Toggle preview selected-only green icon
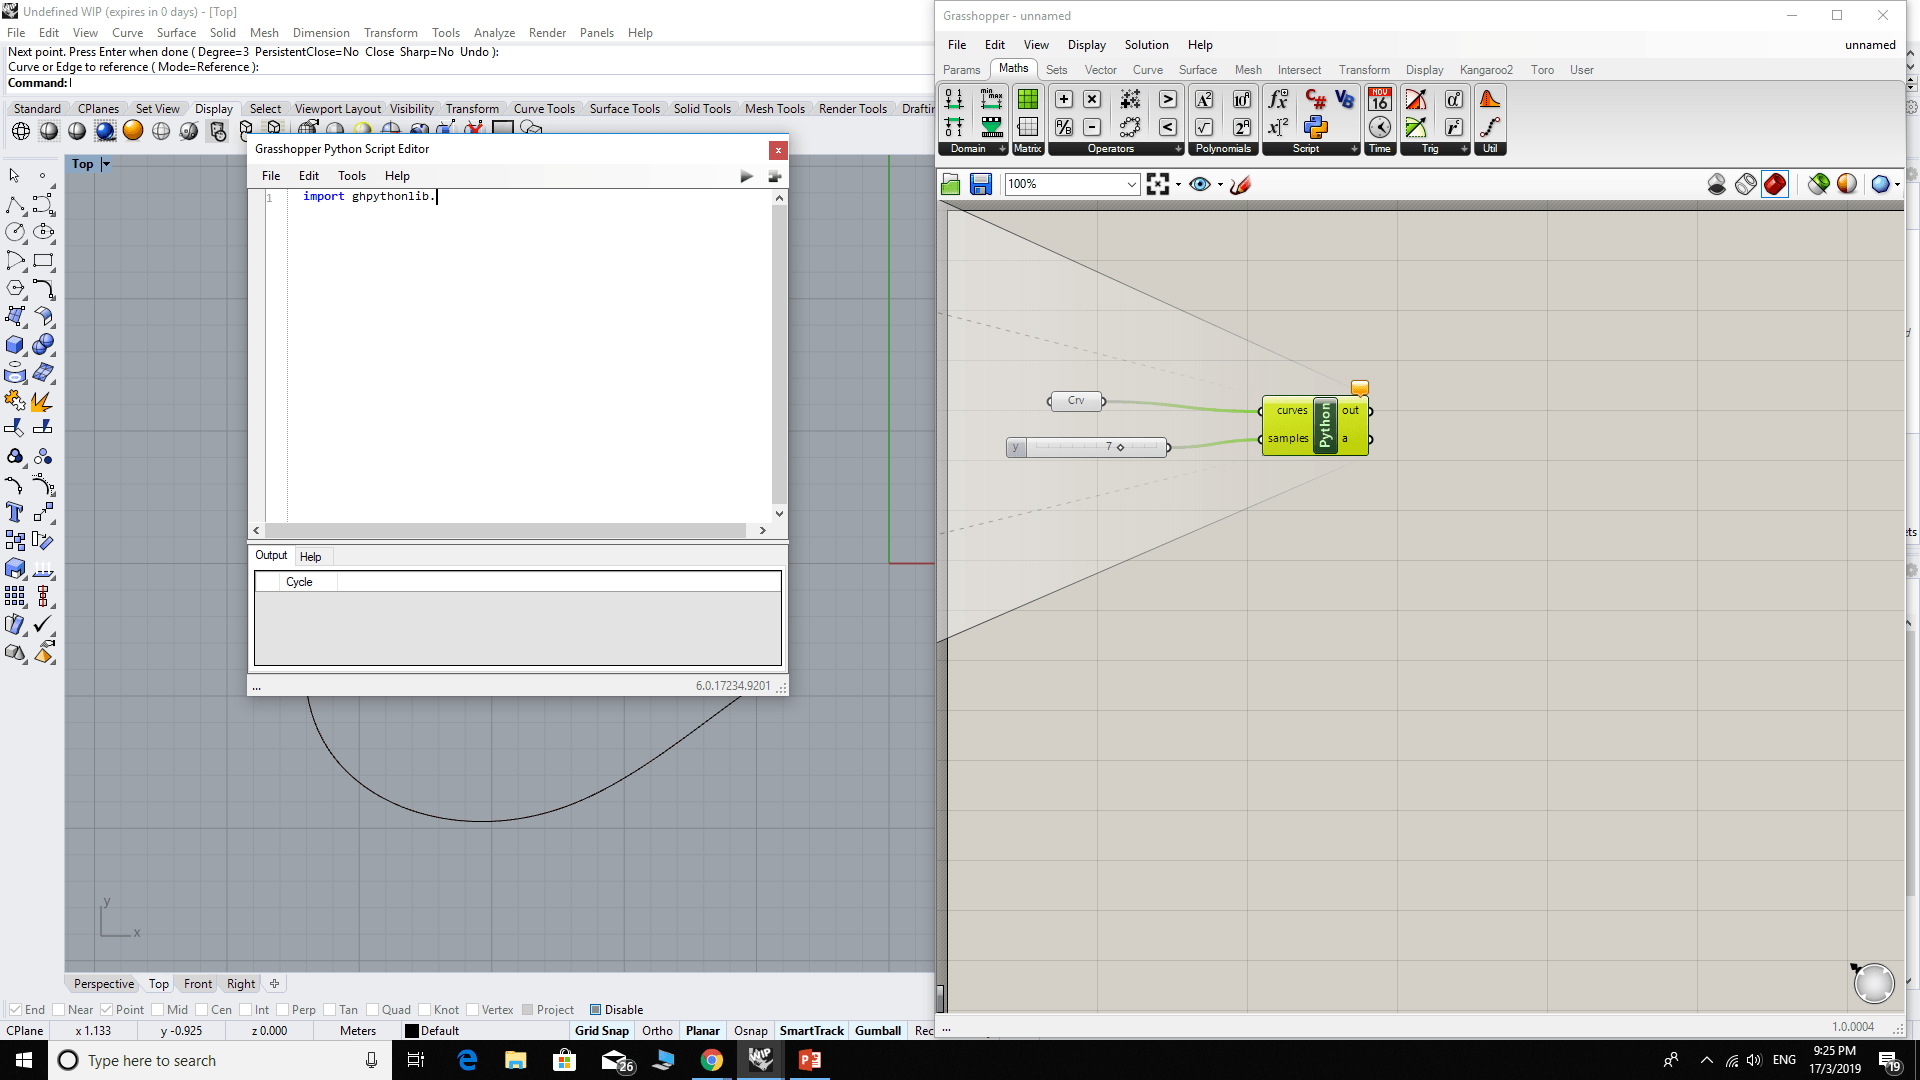1920x1080 pixels. tap(1819, 184)
